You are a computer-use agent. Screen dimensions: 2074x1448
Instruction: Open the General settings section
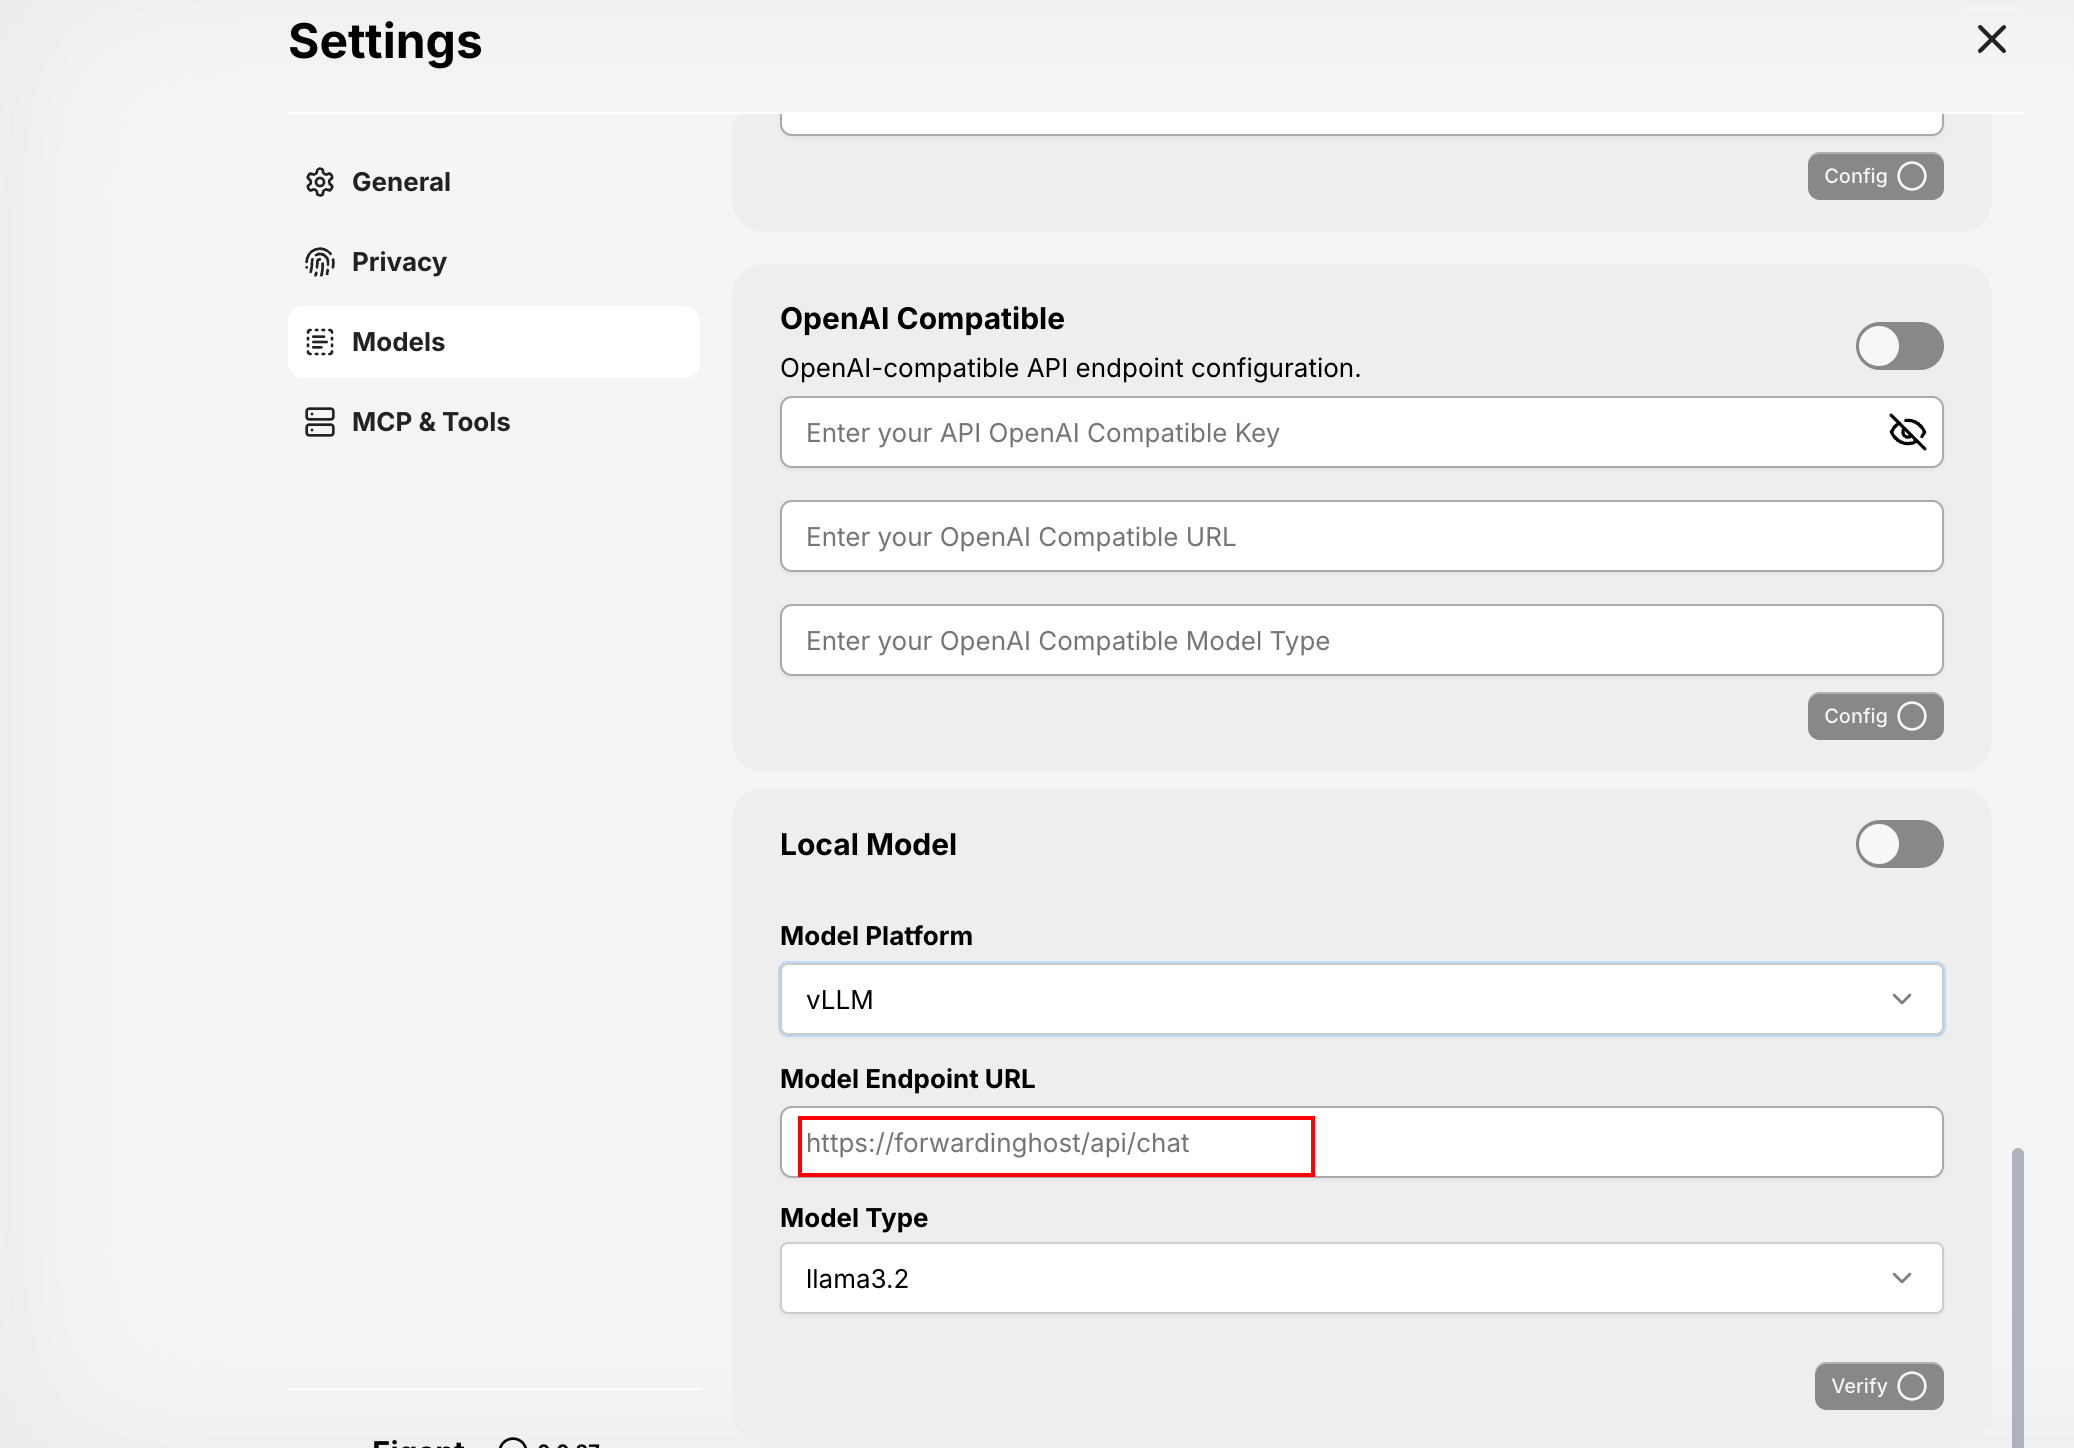pos(493,182)
